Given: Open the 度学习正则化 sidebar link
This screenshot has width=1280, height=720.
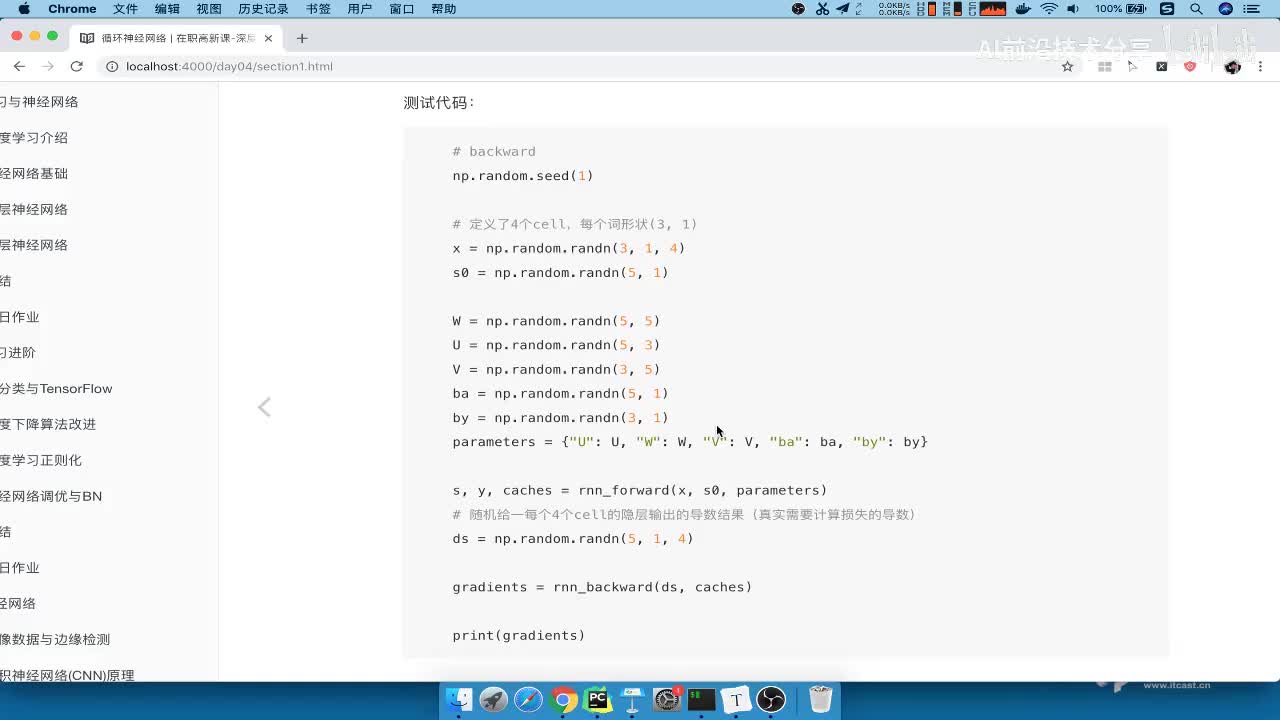Looking at the screenshot, I should 41,461.
